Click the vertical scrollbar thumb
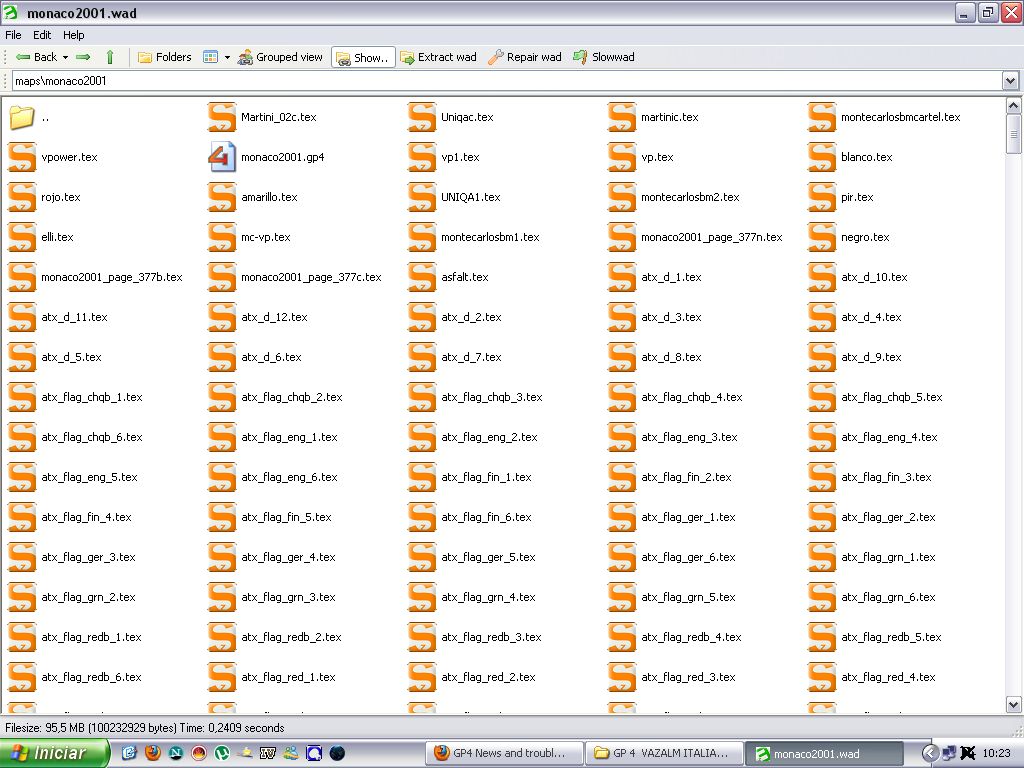Screen dimensions: 1024x768 tap(1014, 135)
